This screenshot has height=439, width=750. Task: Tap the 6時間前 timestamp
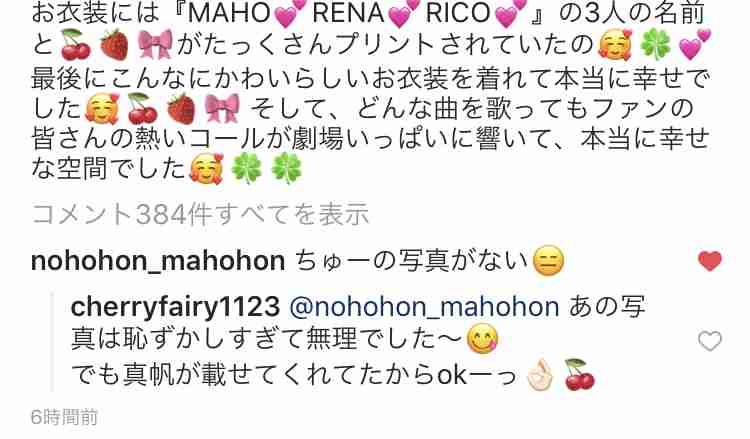point(64,417)
